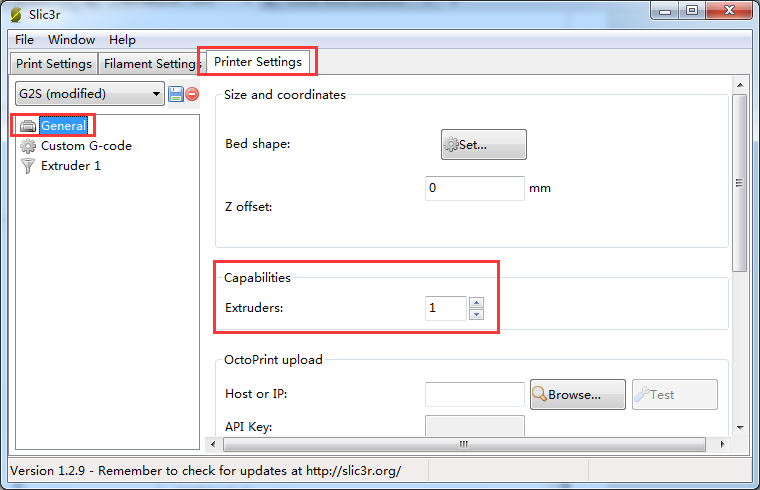Click the Host or IP: label
The width and height of the screenshot is (760, 490).
(256, 394)
